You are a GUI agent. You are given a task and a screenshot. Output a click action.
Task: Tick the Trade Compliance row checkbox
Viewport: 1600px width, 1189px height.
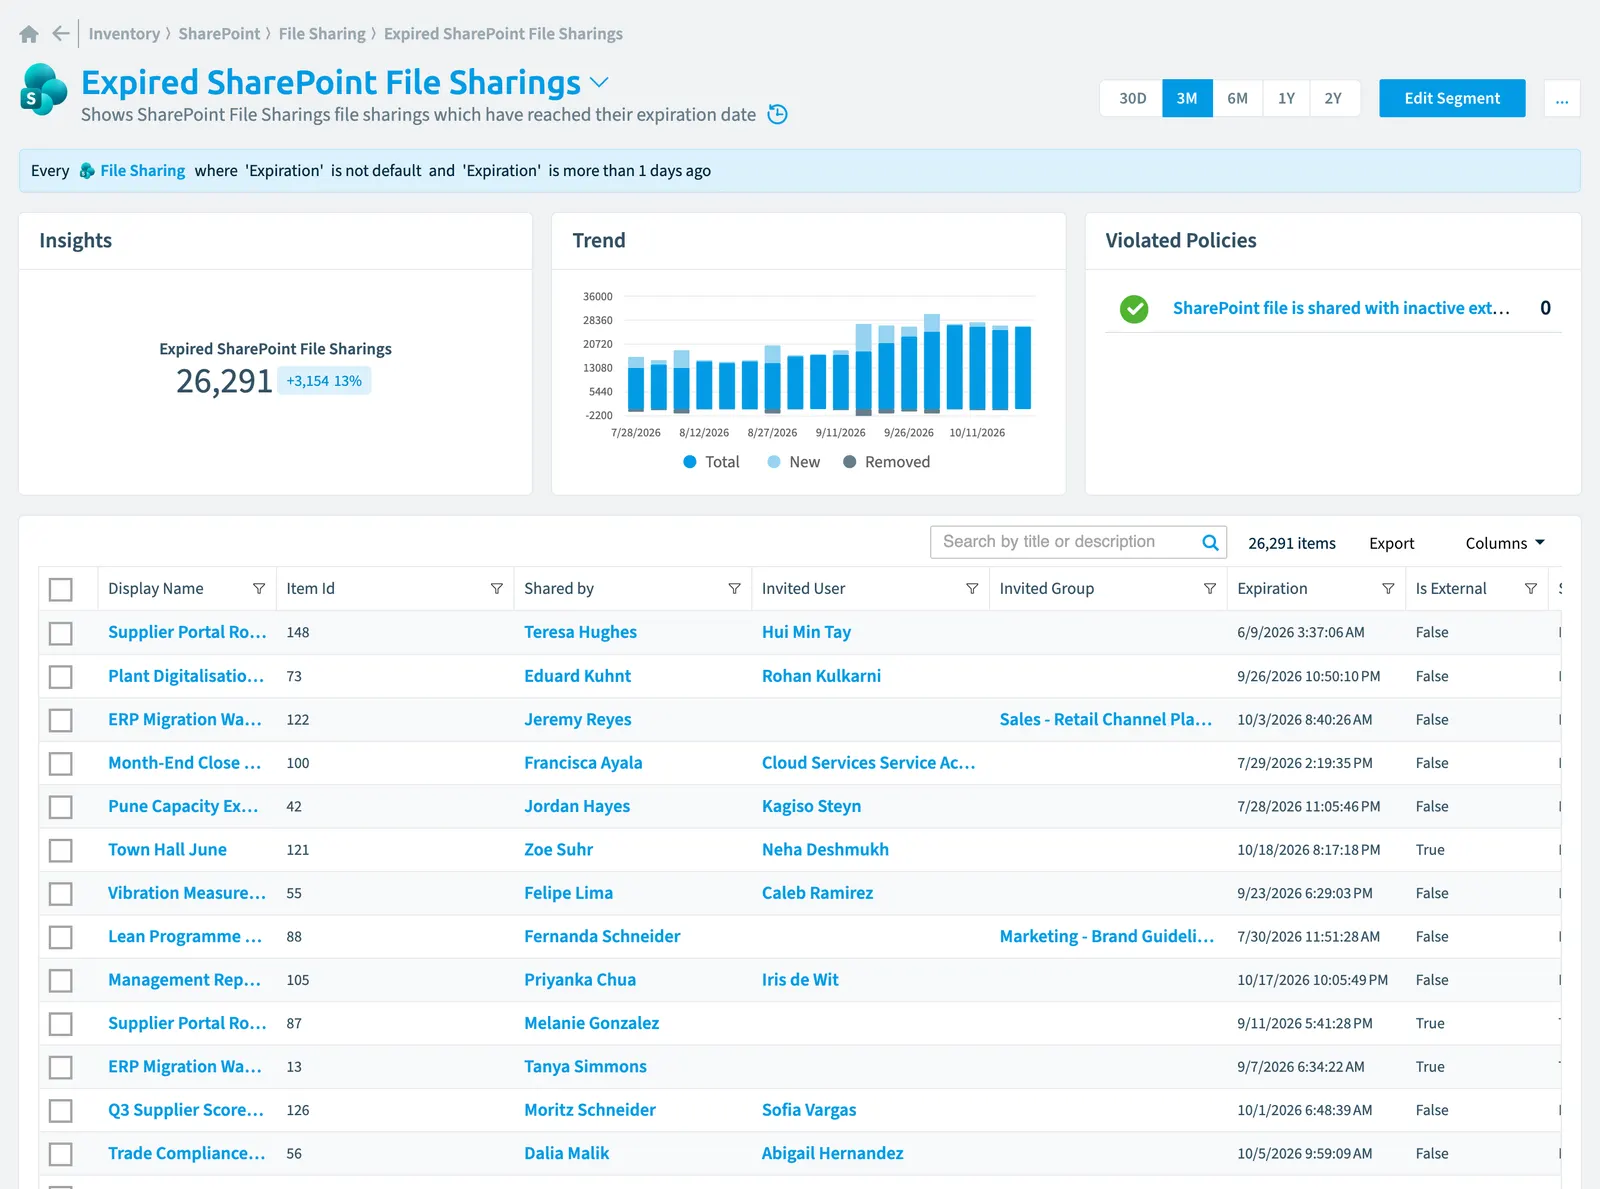point(61,1154)
